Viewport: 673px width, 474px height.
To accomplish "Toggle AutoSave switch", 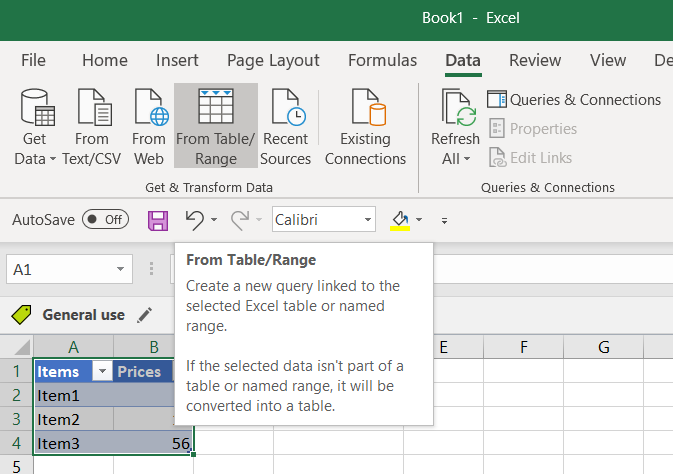I will (x=105, y=219).
